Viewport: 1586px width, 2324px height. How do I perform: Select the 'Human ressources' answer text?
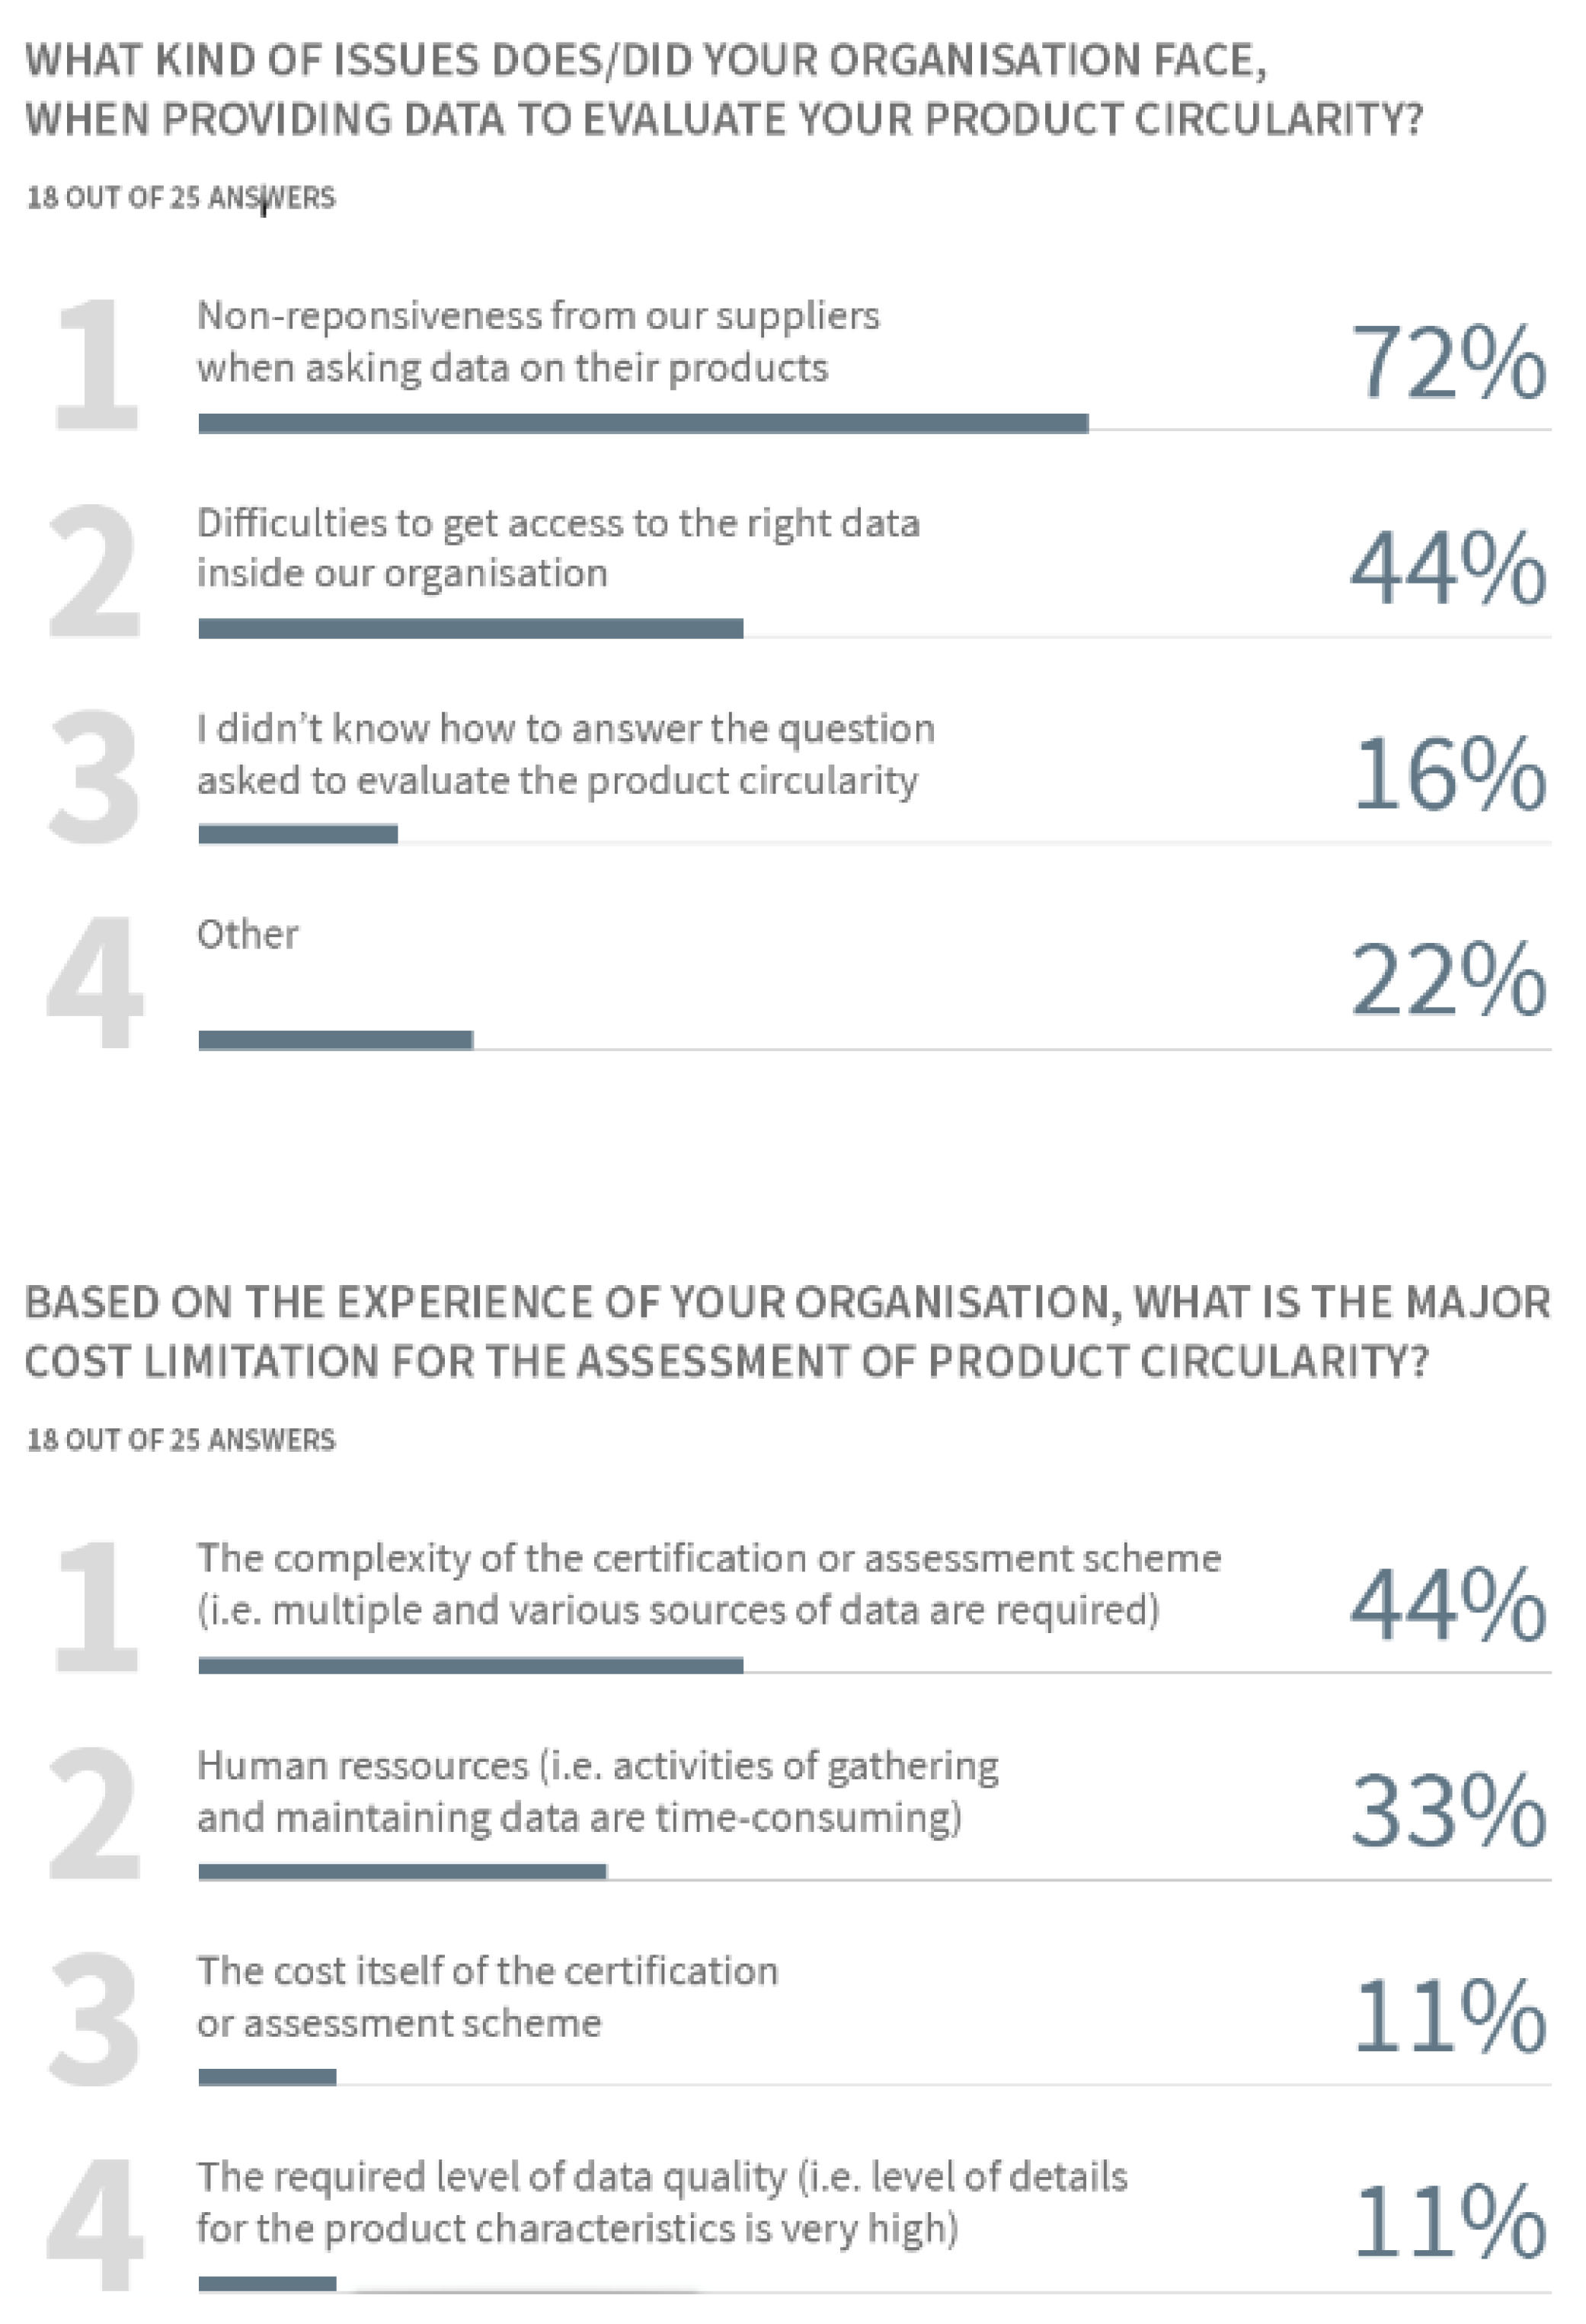[x=597, y=1791]
